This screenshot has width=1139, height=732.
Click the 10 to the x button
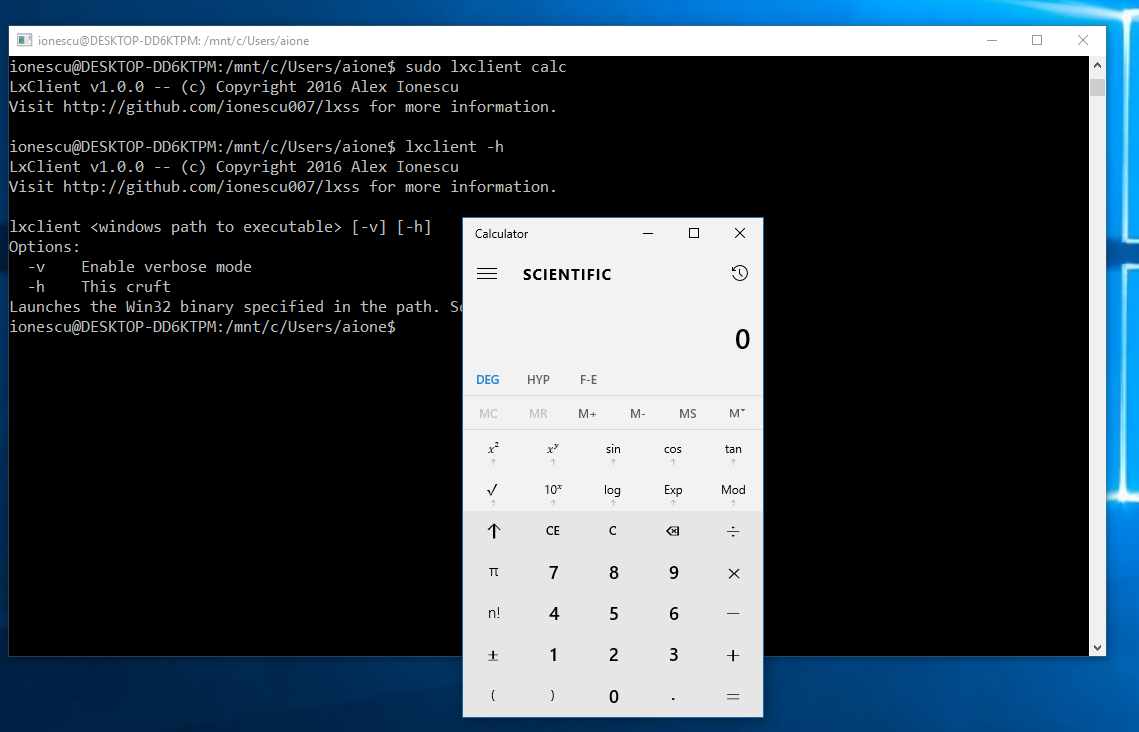553,491
